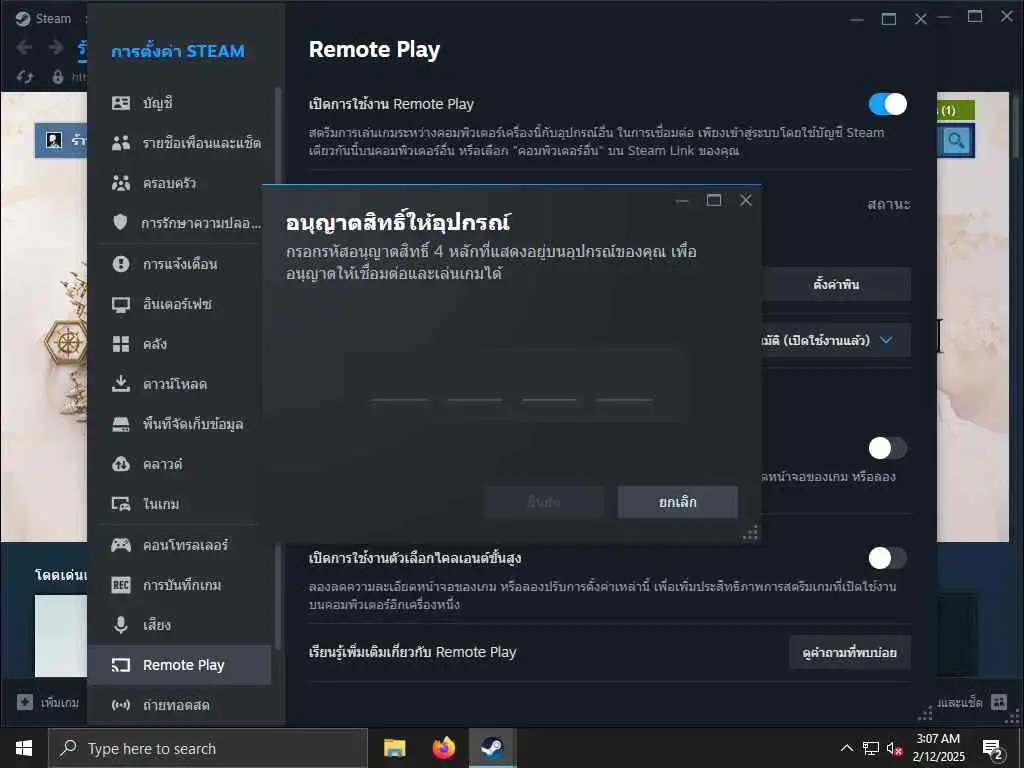Toggle the advanced client options switch

coord(888,558)
